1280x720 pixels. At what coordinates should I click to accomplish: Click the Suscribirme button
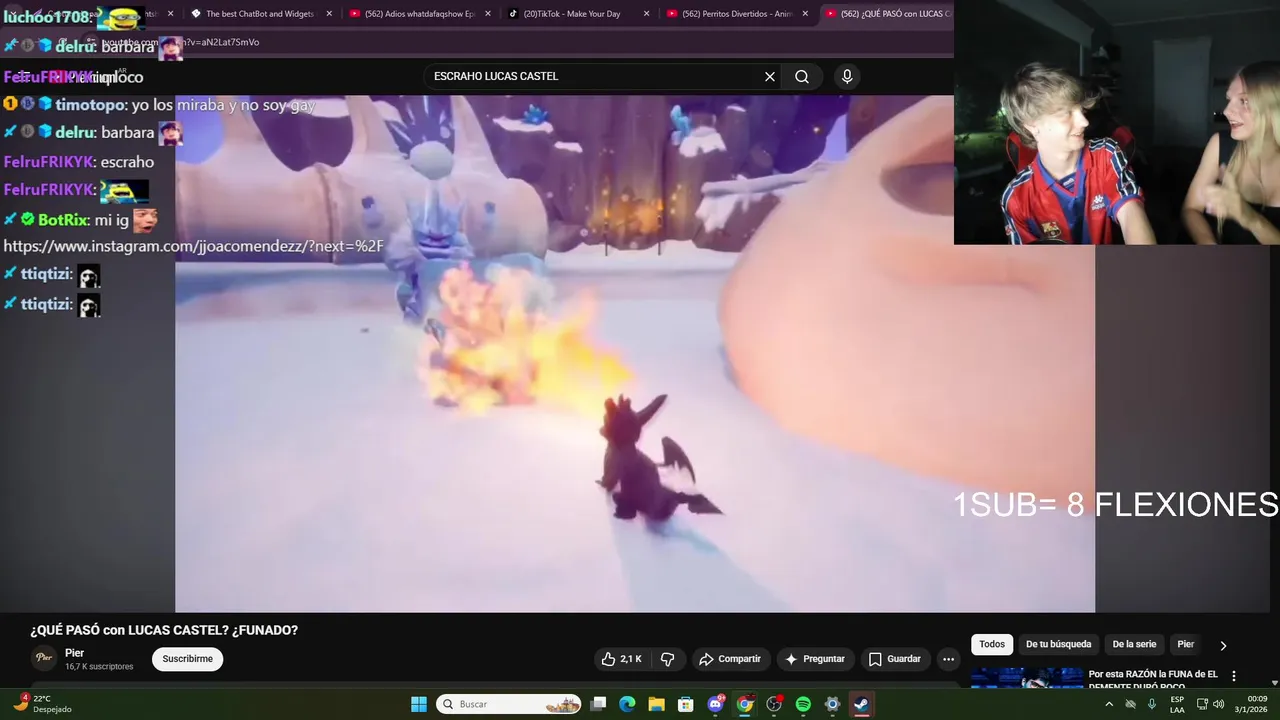[187, 659]
